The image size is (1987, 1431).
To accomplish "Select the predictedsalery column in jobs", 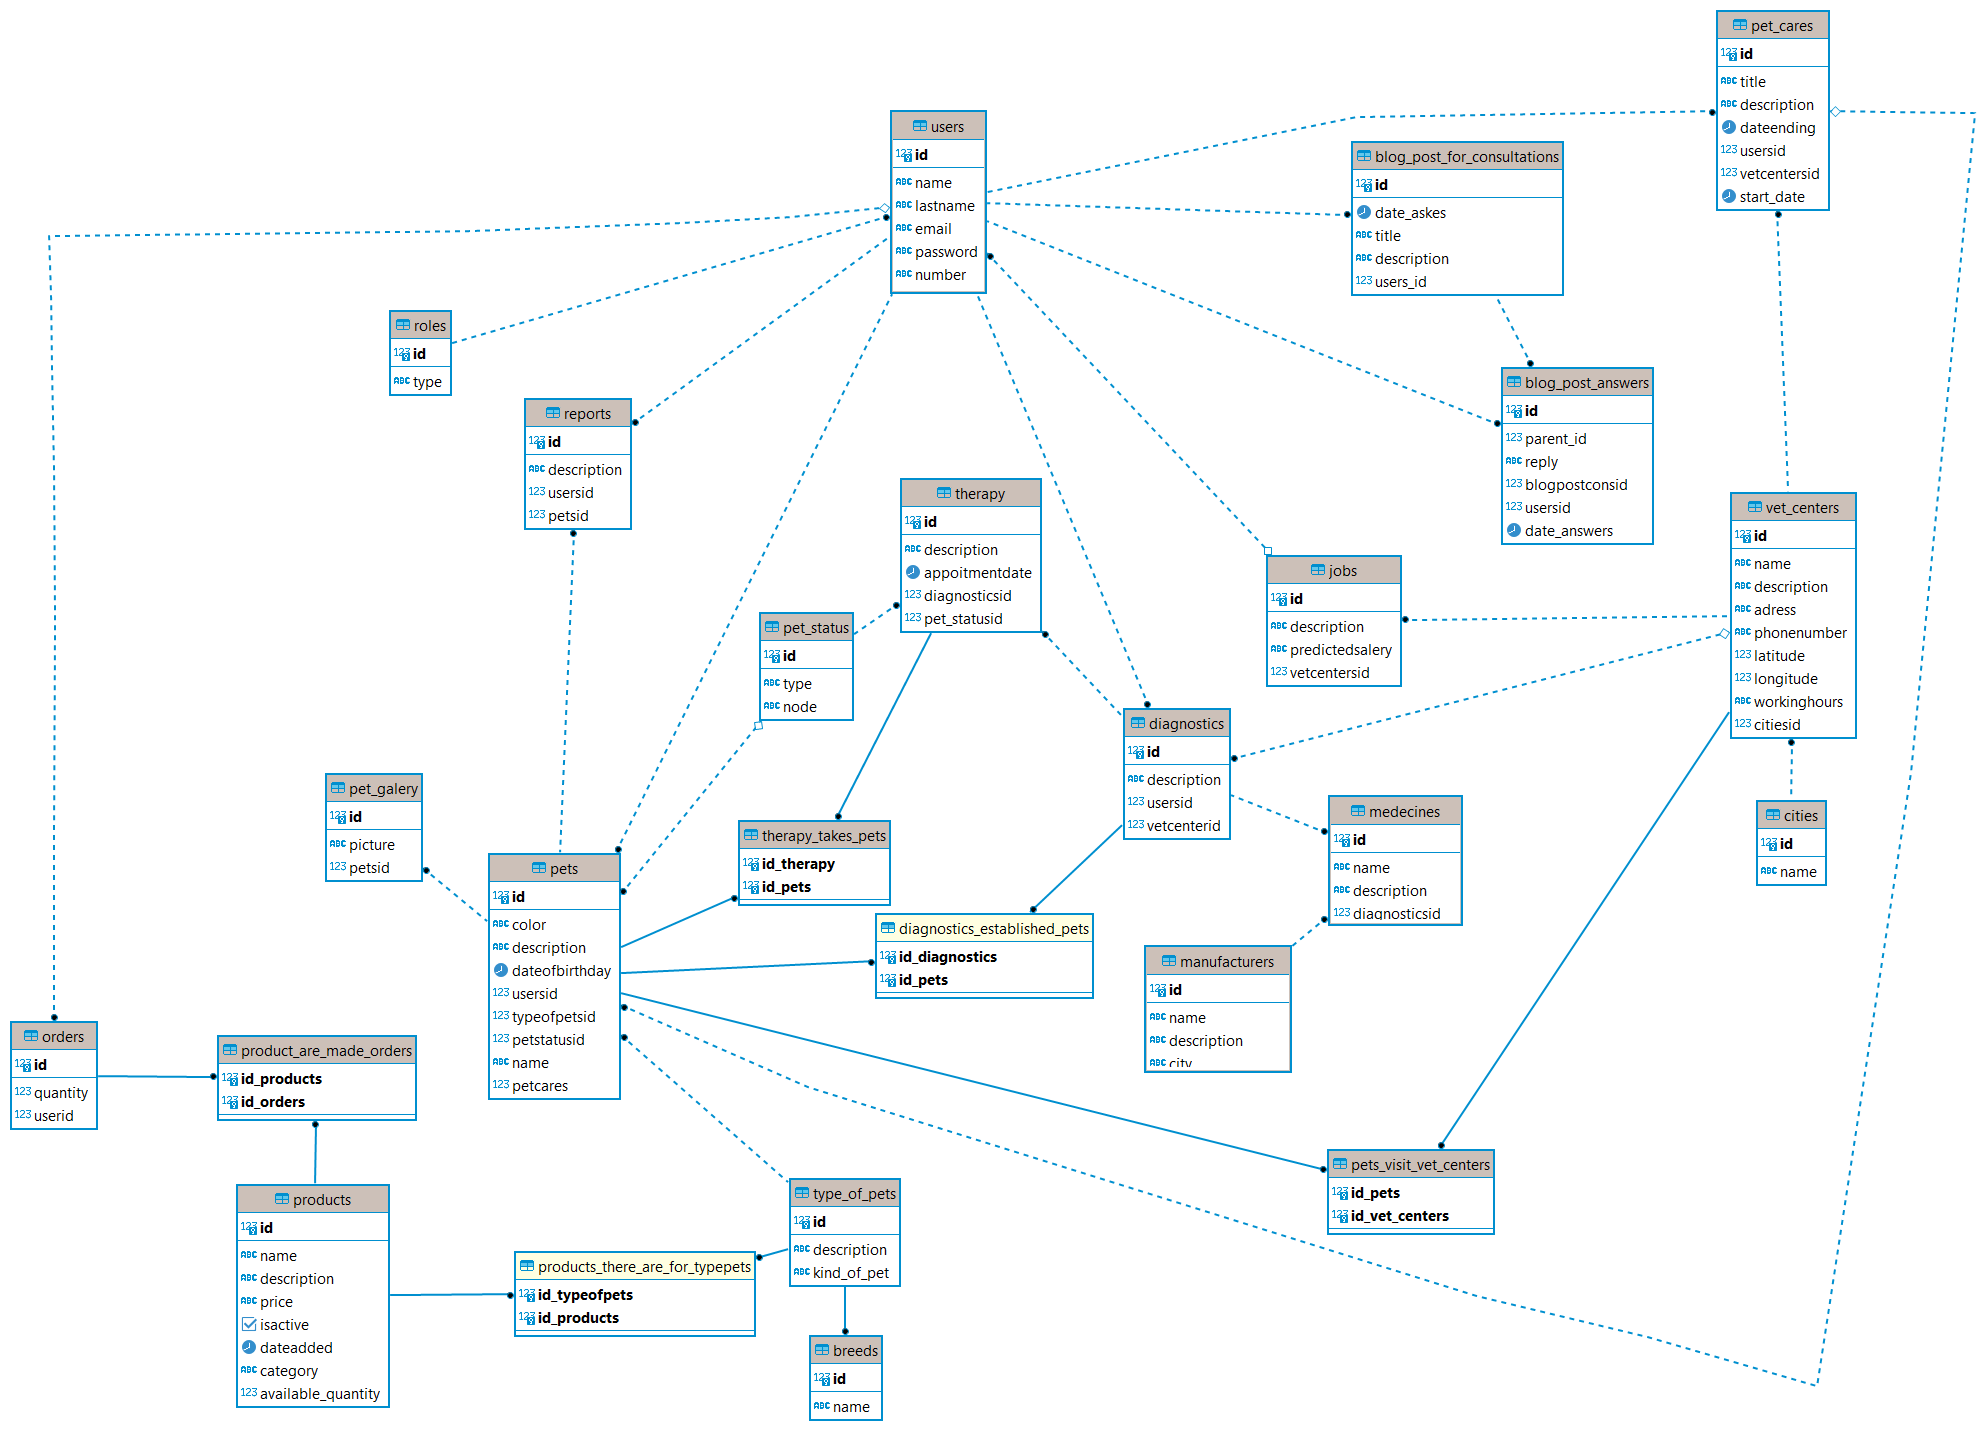I will [x=1340, y=650].
